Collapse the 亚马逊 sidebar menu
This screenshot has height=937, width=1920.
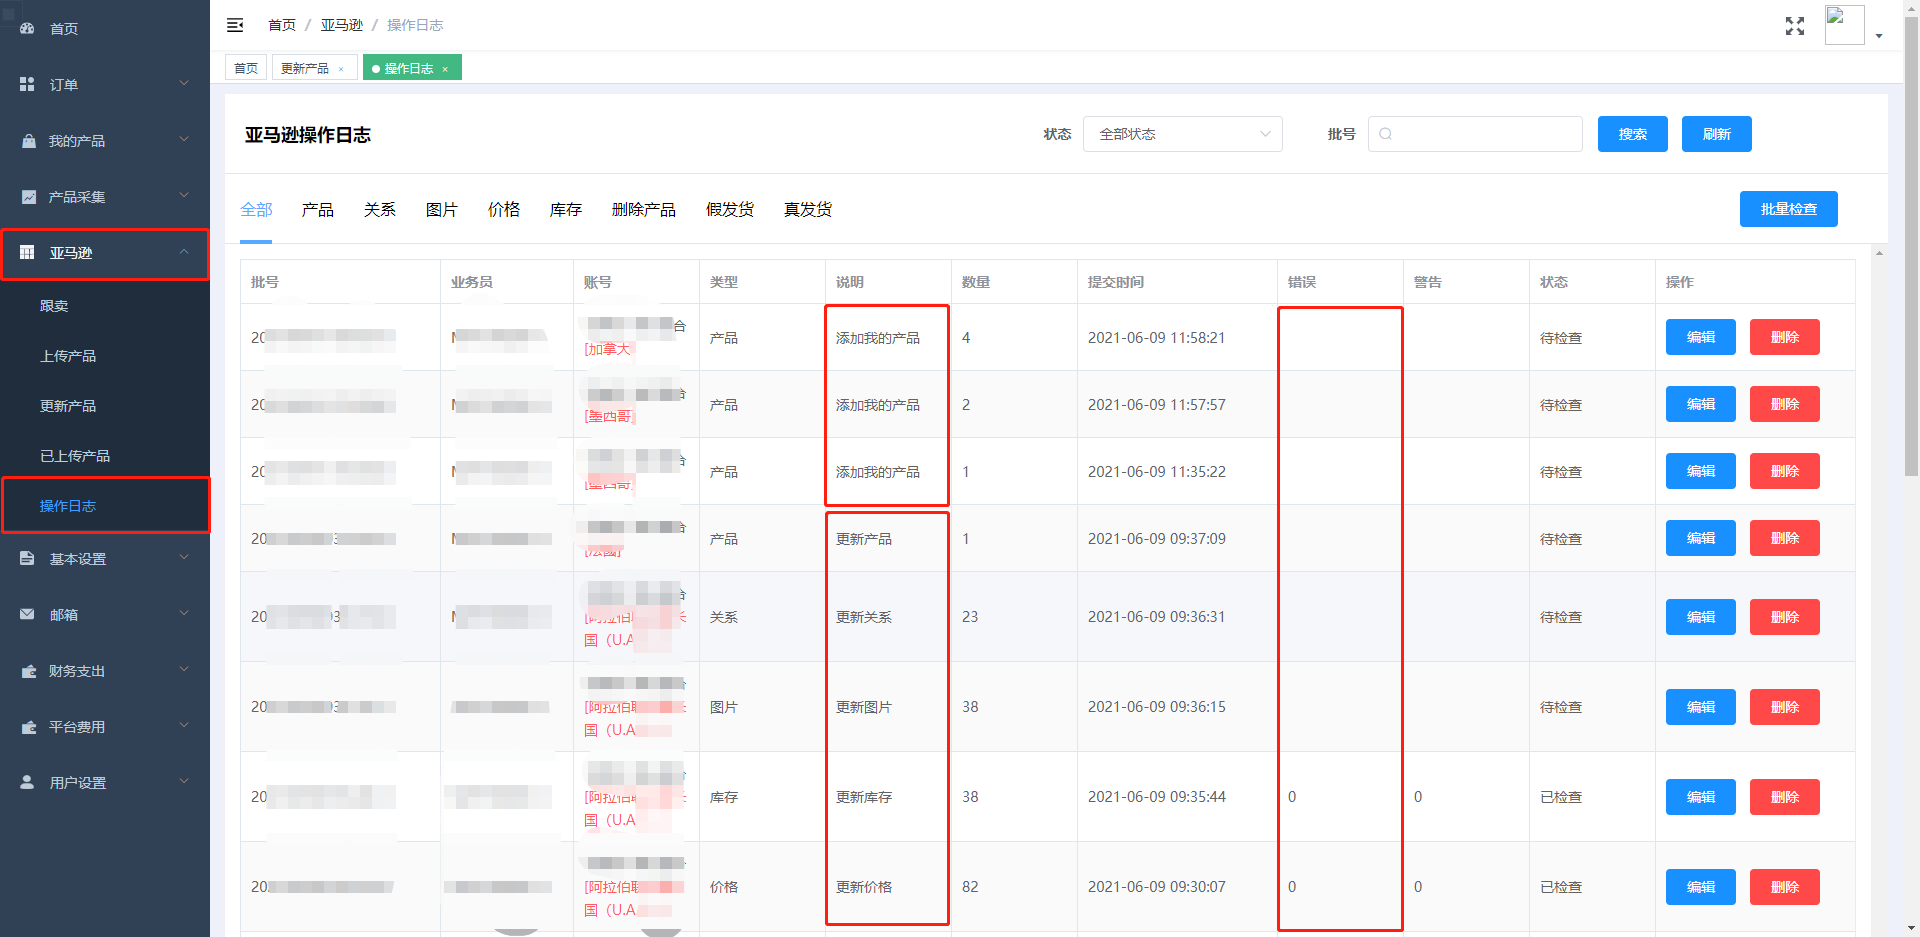(104, 253)
